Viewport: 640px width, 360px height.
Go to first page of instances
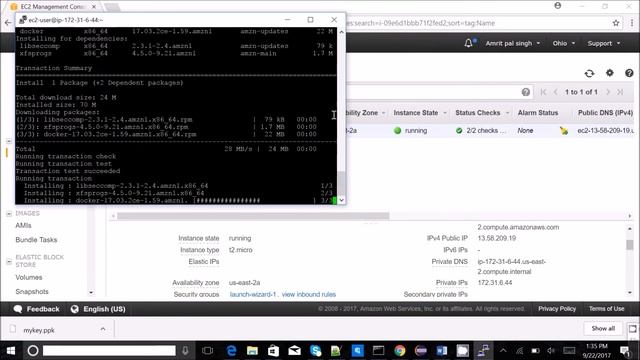coord(543,92)
